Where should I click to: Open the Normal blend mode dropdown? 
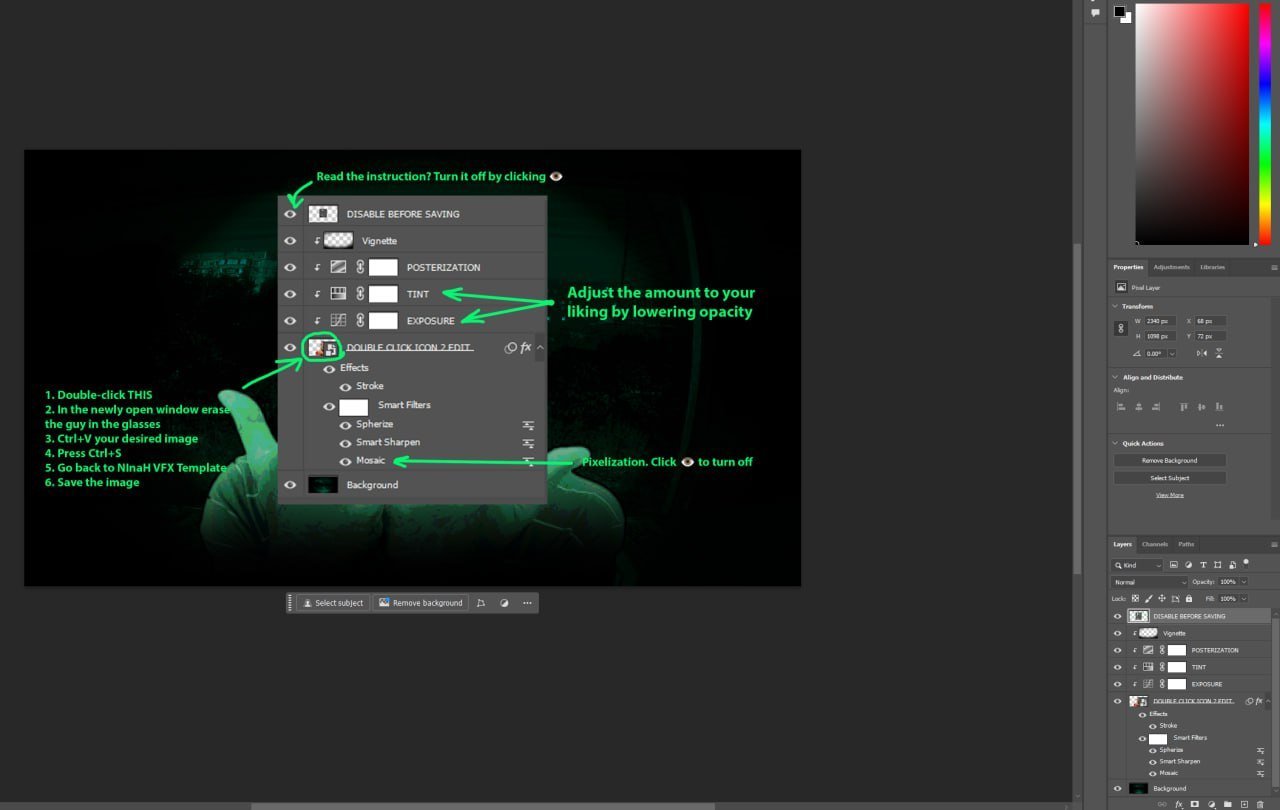1149,582
